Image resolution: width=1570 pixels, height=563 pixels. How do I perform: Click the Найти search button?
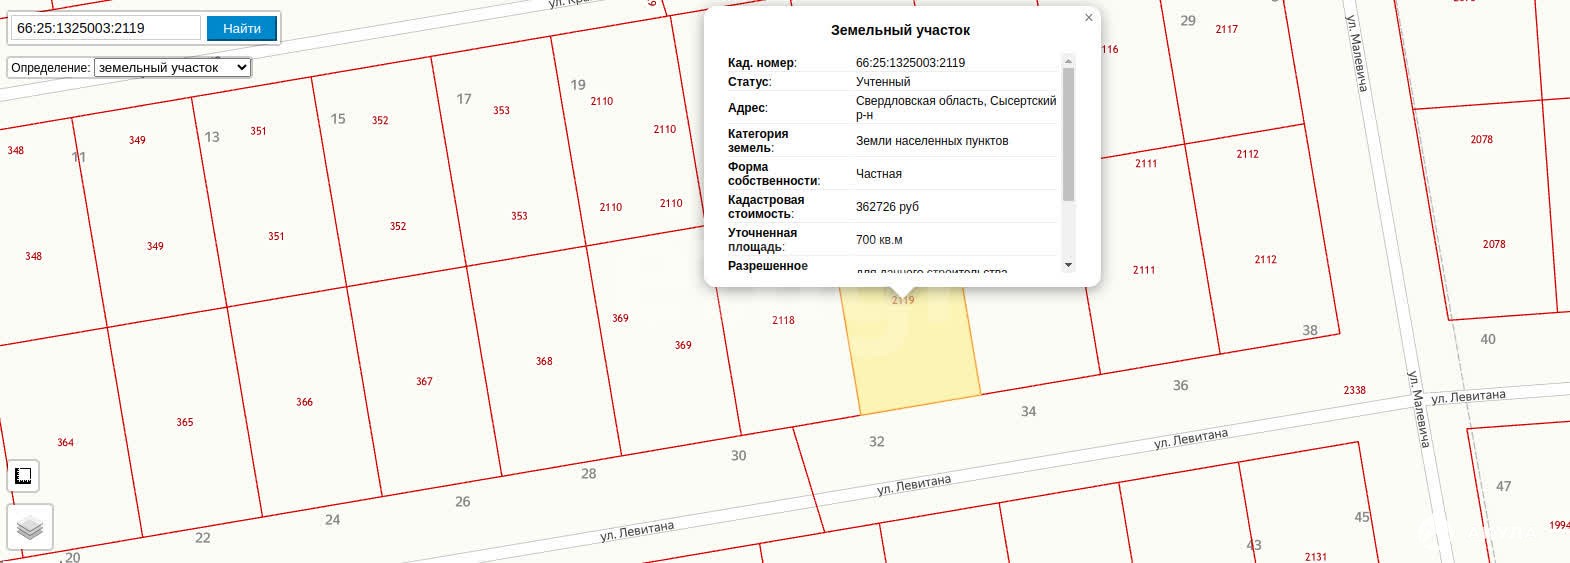(x=241, y=28)
